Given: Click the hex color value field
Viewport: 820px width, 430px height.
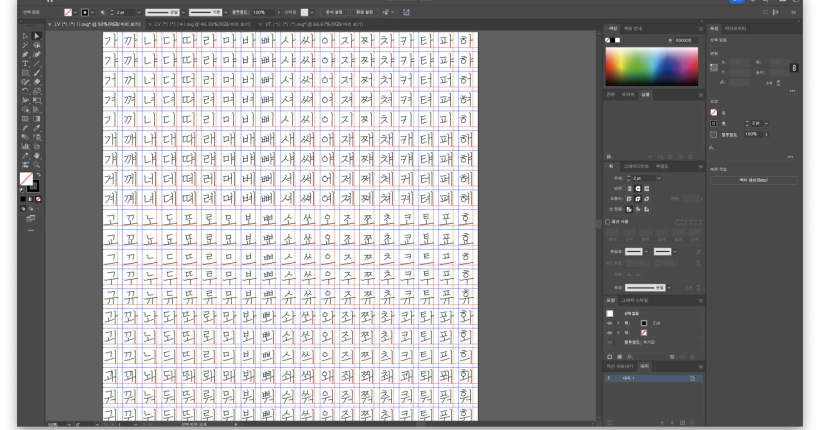Looking at the screenshot, I should point(684,40).
